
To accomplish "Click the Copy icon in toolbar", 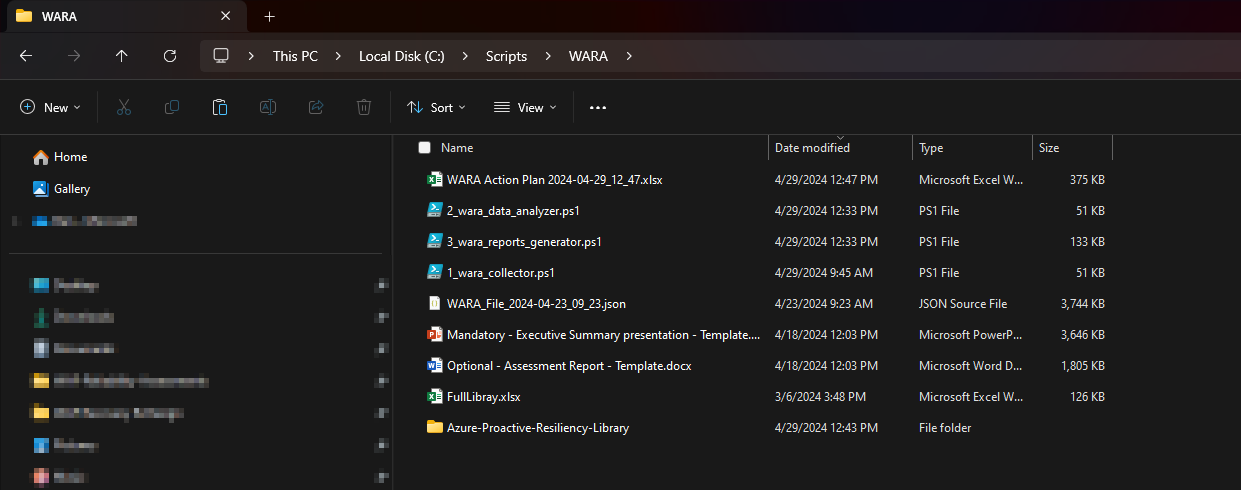I will 172,107.
